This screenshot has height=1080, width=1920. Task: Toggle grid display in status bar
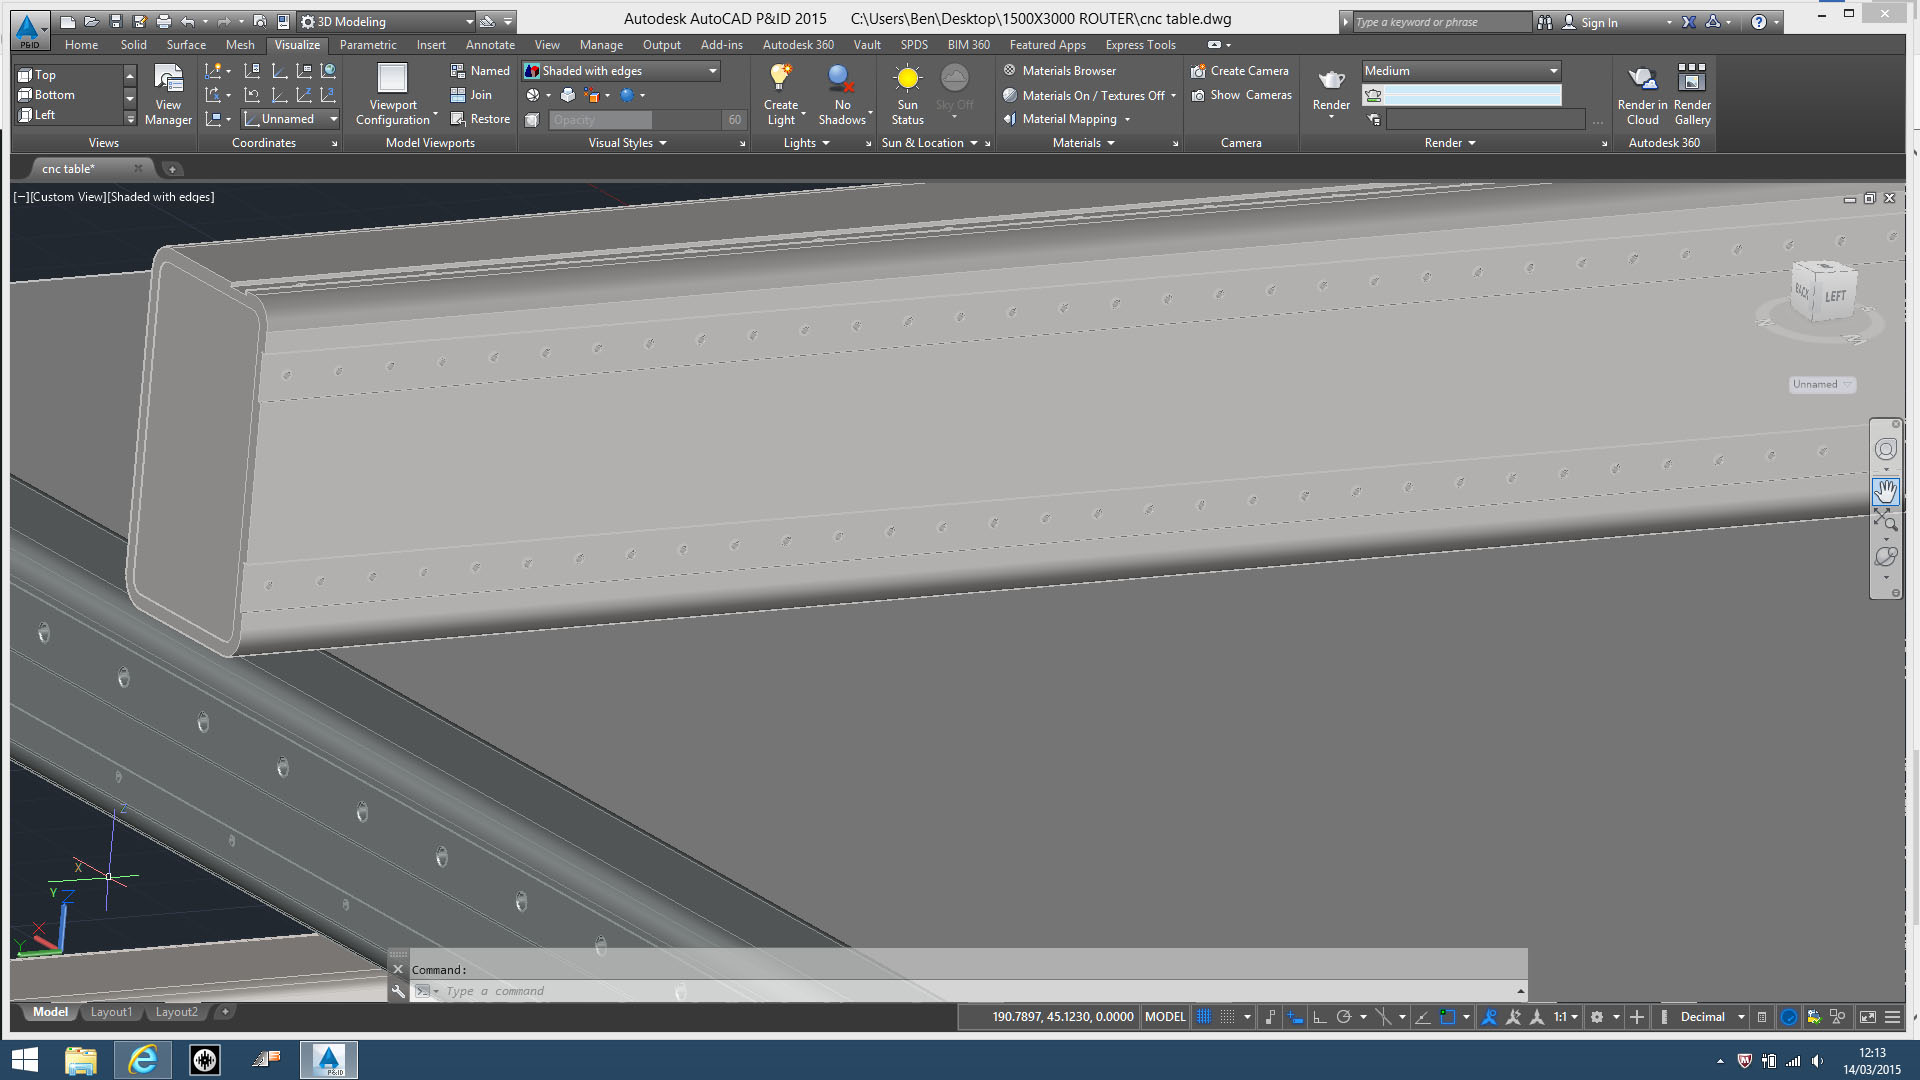tap(1204, 1017)
